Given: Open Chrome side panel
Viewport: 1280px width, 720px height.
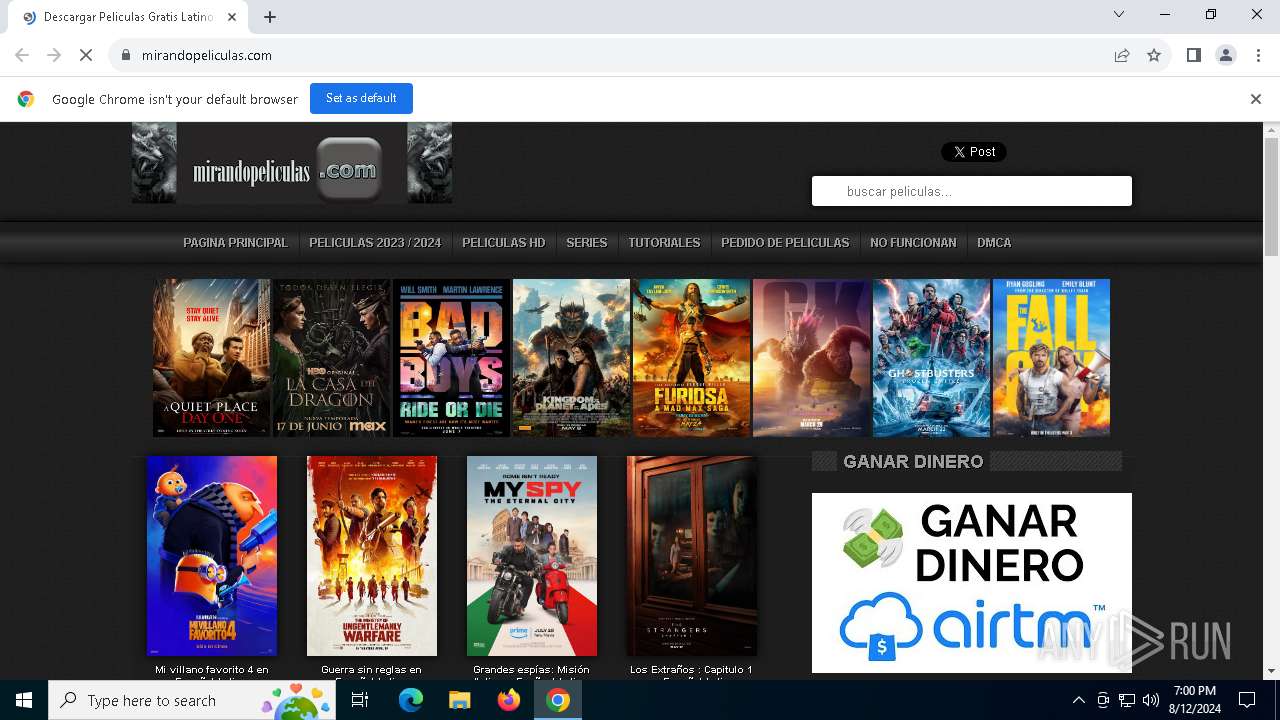Looking at the screenshot, I should tap(1193, 55).
